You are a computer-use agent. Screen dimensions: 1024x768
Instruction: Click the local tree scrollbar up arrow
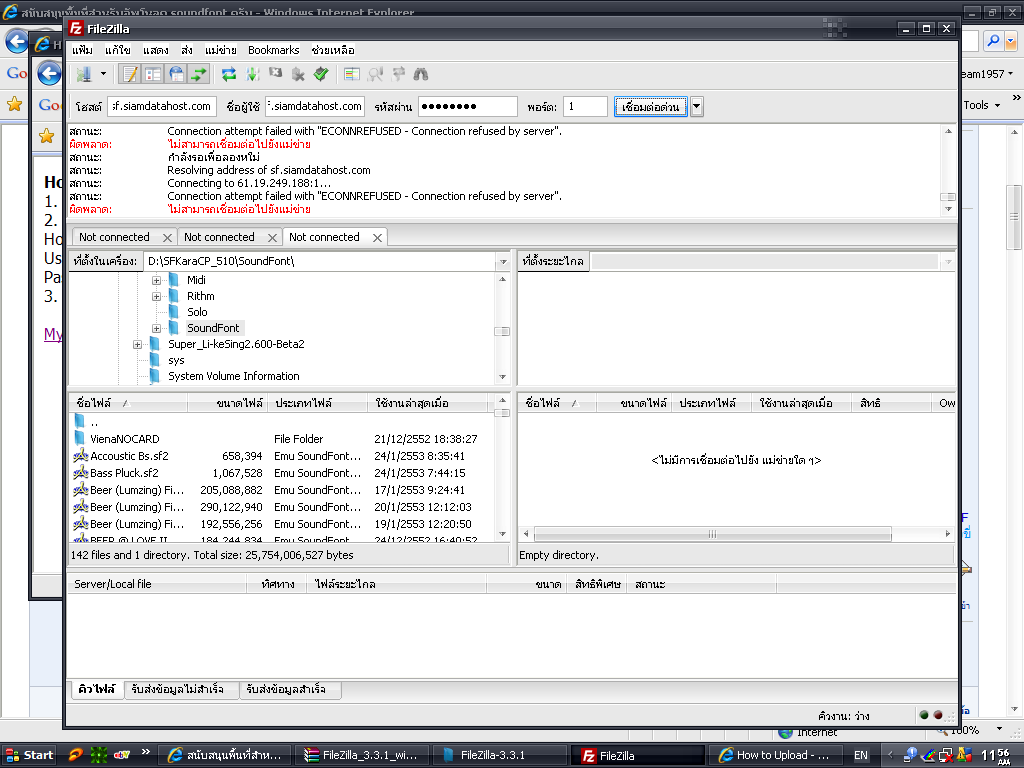(x=502, y=279)
